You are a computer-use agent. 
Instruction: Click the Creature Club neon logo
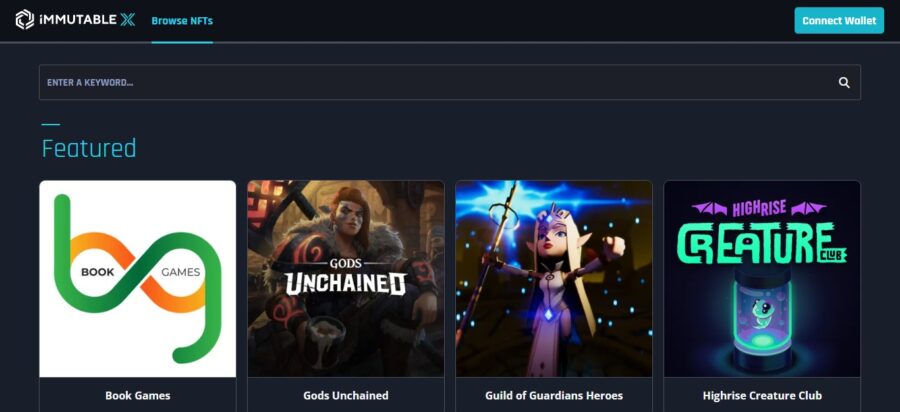(762, 235)
